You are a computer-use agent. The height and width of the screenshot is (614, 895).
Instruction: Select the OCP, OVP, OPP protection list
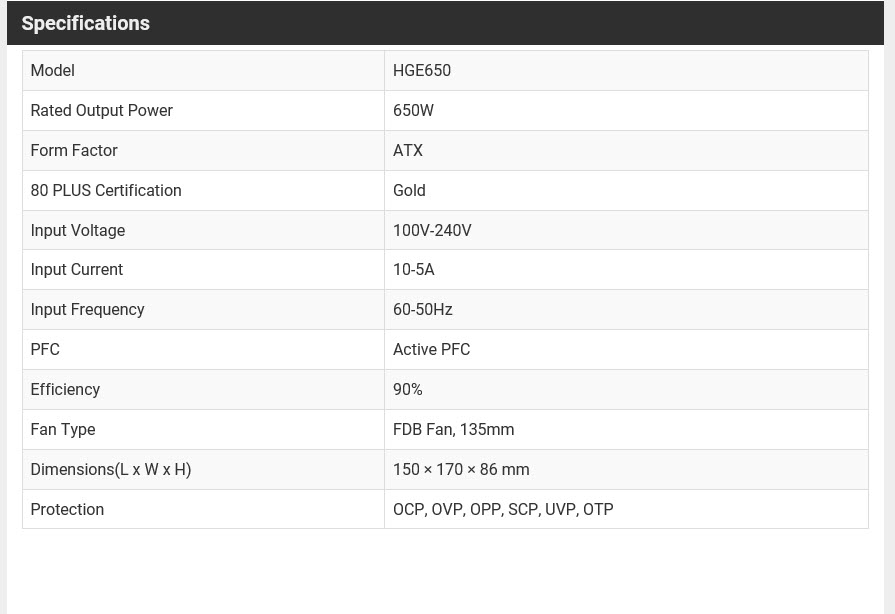coord(503,510)
